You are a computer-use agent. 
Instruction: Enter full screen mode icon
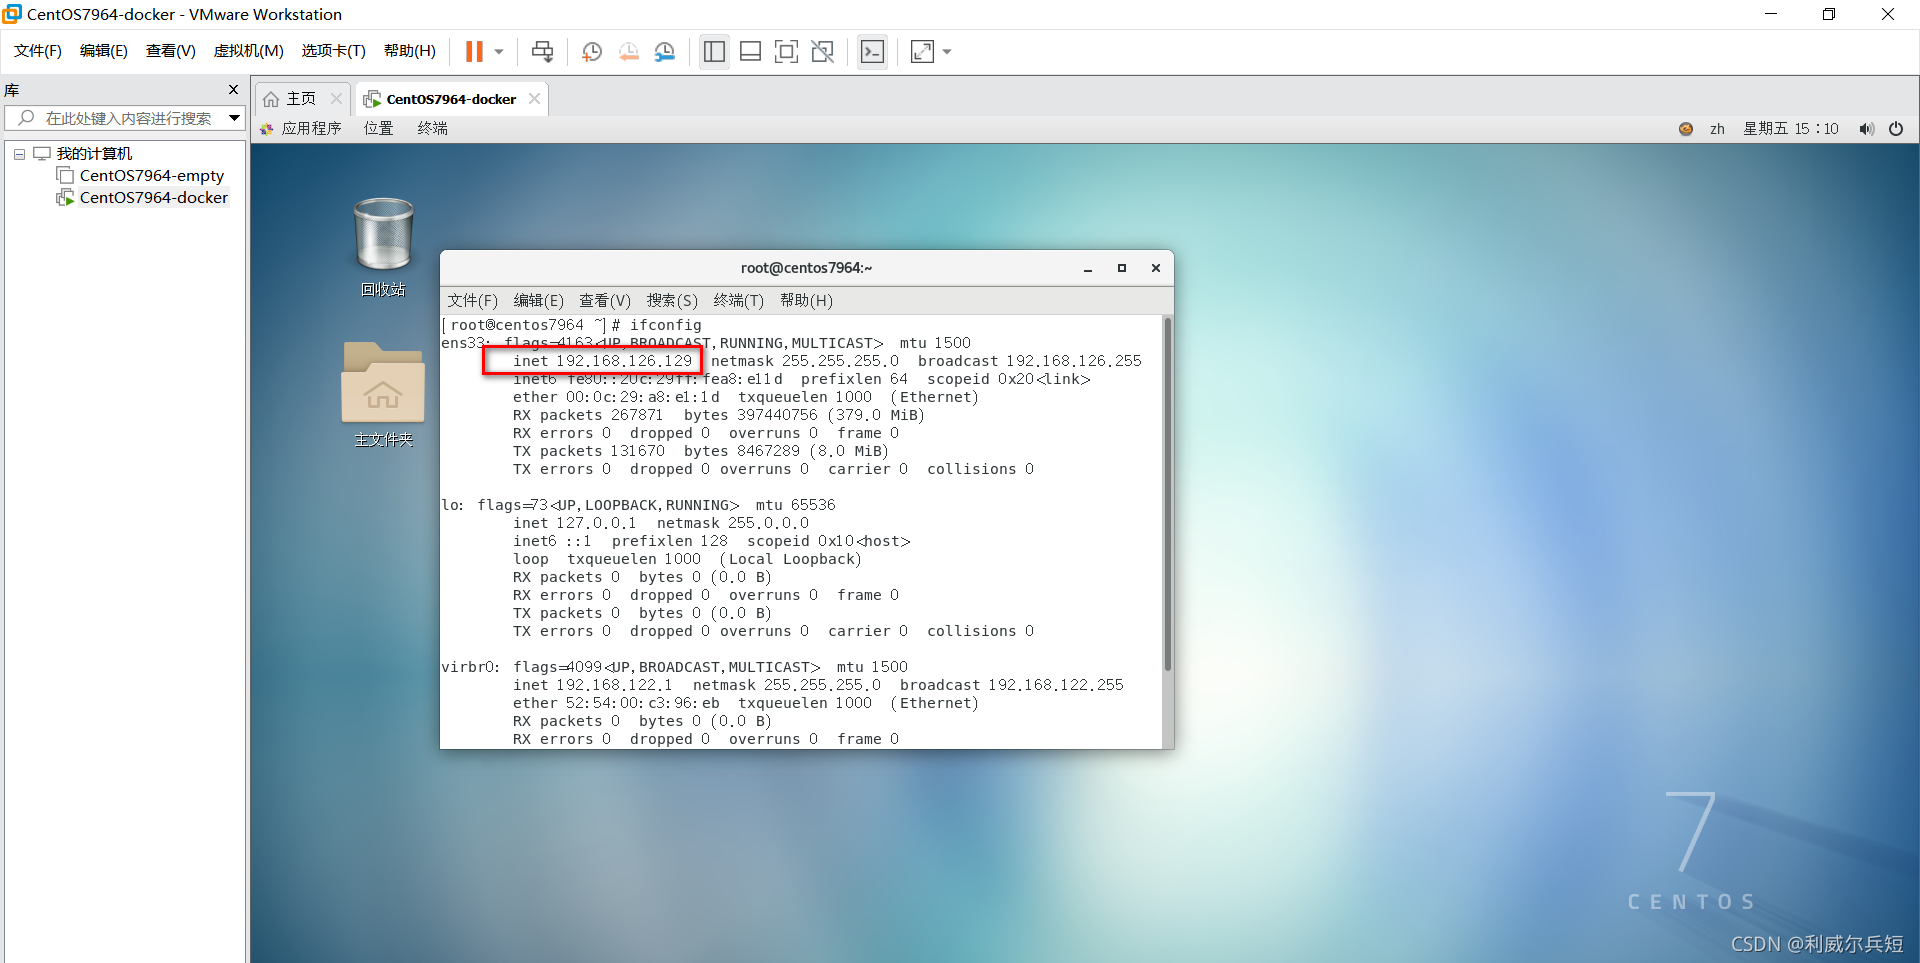pyautogui.click(x=786, y=51)
